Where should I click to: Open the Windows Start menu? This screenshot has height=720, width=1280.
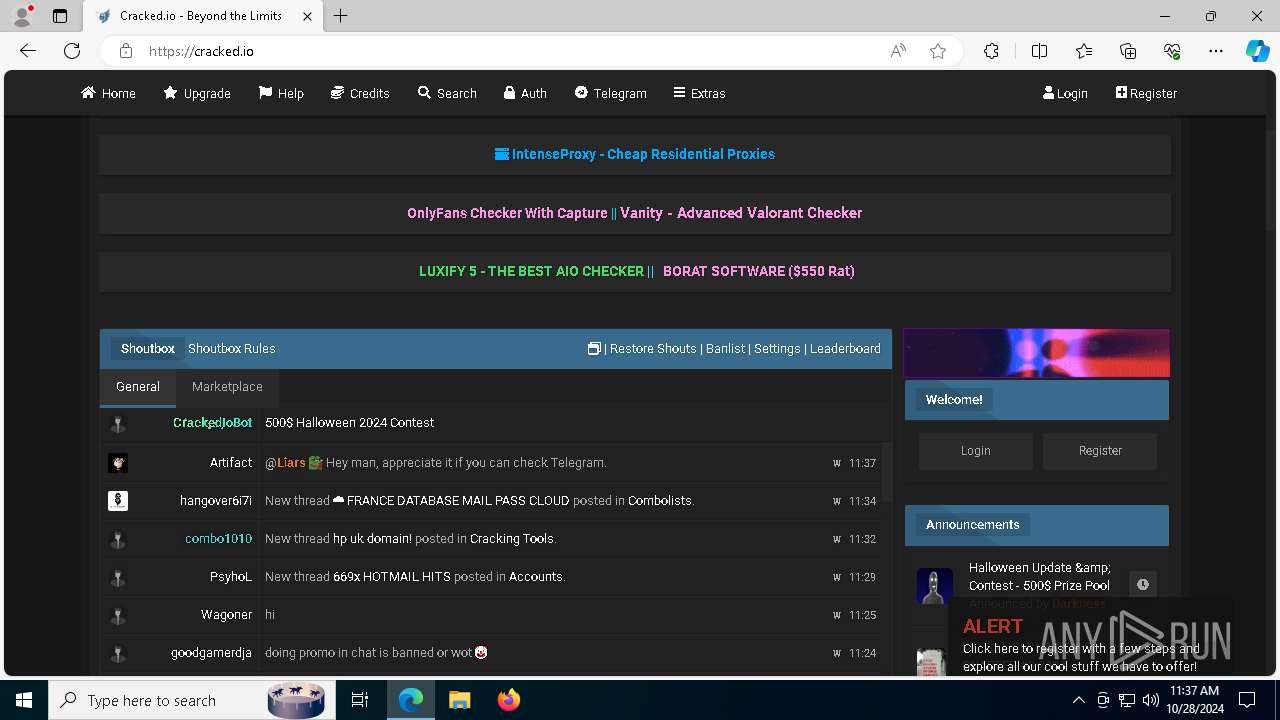24,700
